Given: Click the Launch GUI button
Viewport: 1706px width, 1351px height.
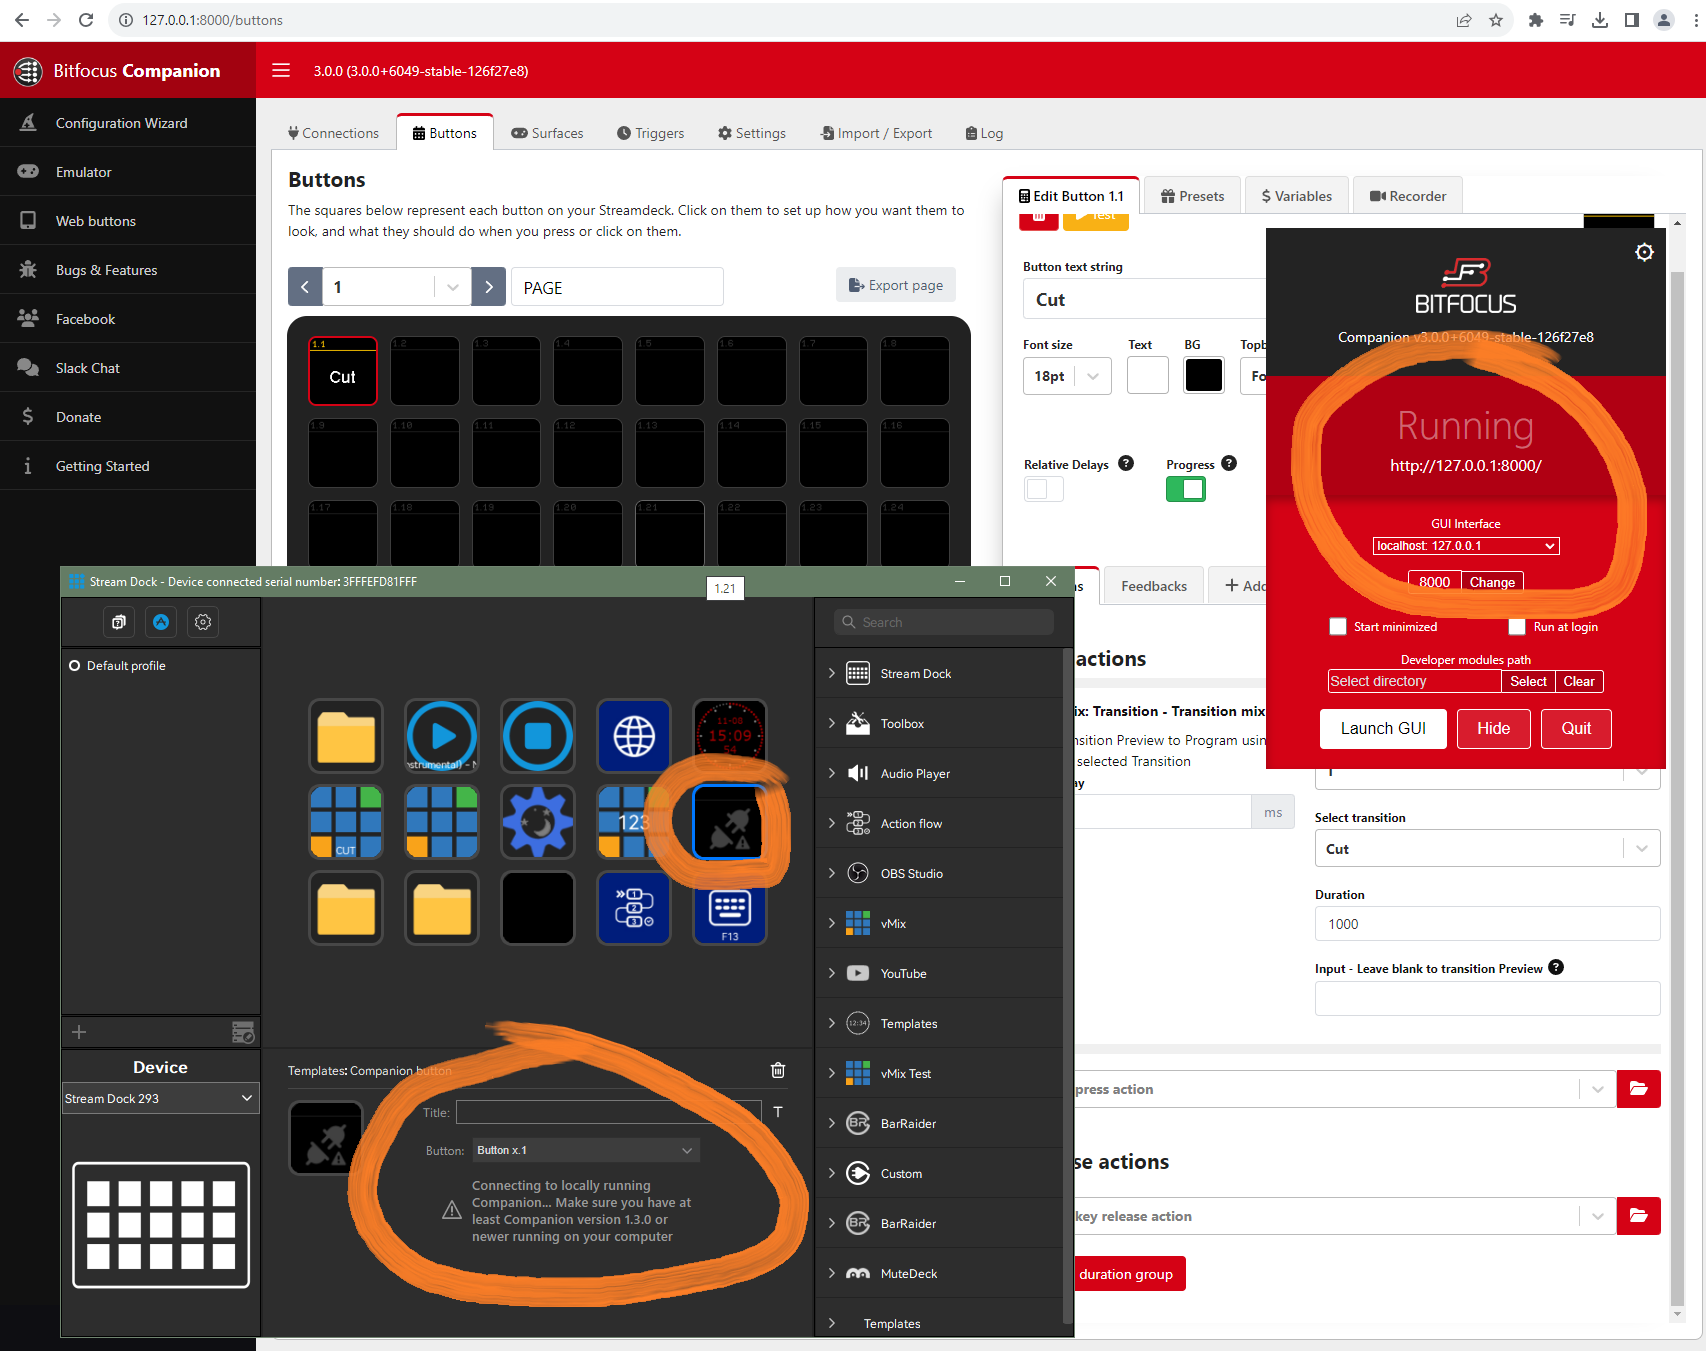Looking at the screenshot, I should coord(1383,728).
